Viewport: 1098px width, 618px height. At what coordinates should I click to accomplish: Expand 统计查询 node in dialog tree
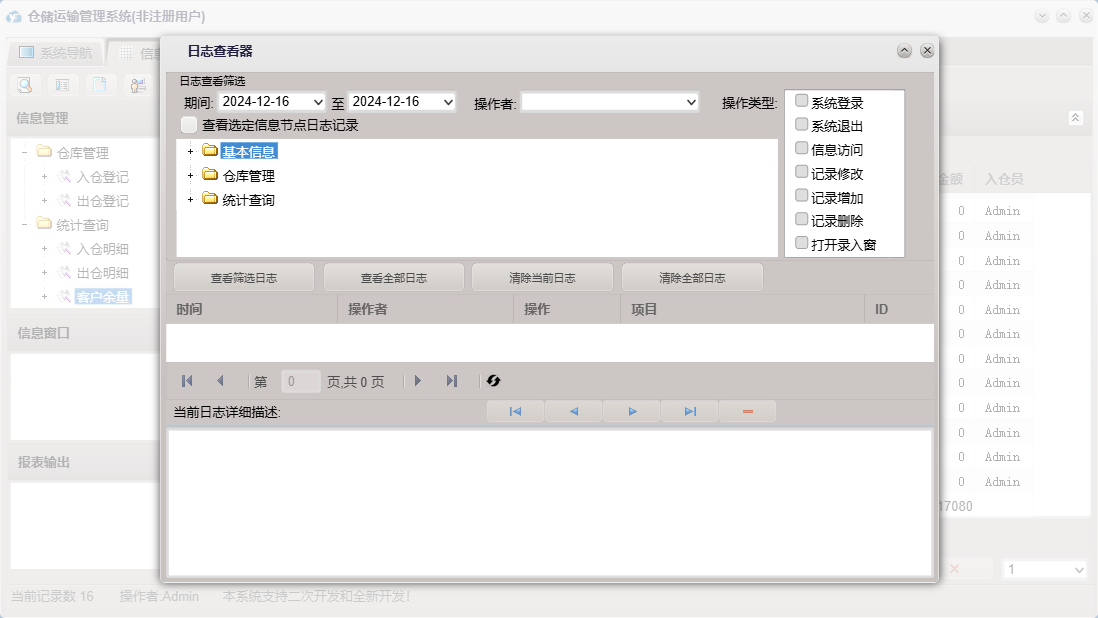point(190,199)
